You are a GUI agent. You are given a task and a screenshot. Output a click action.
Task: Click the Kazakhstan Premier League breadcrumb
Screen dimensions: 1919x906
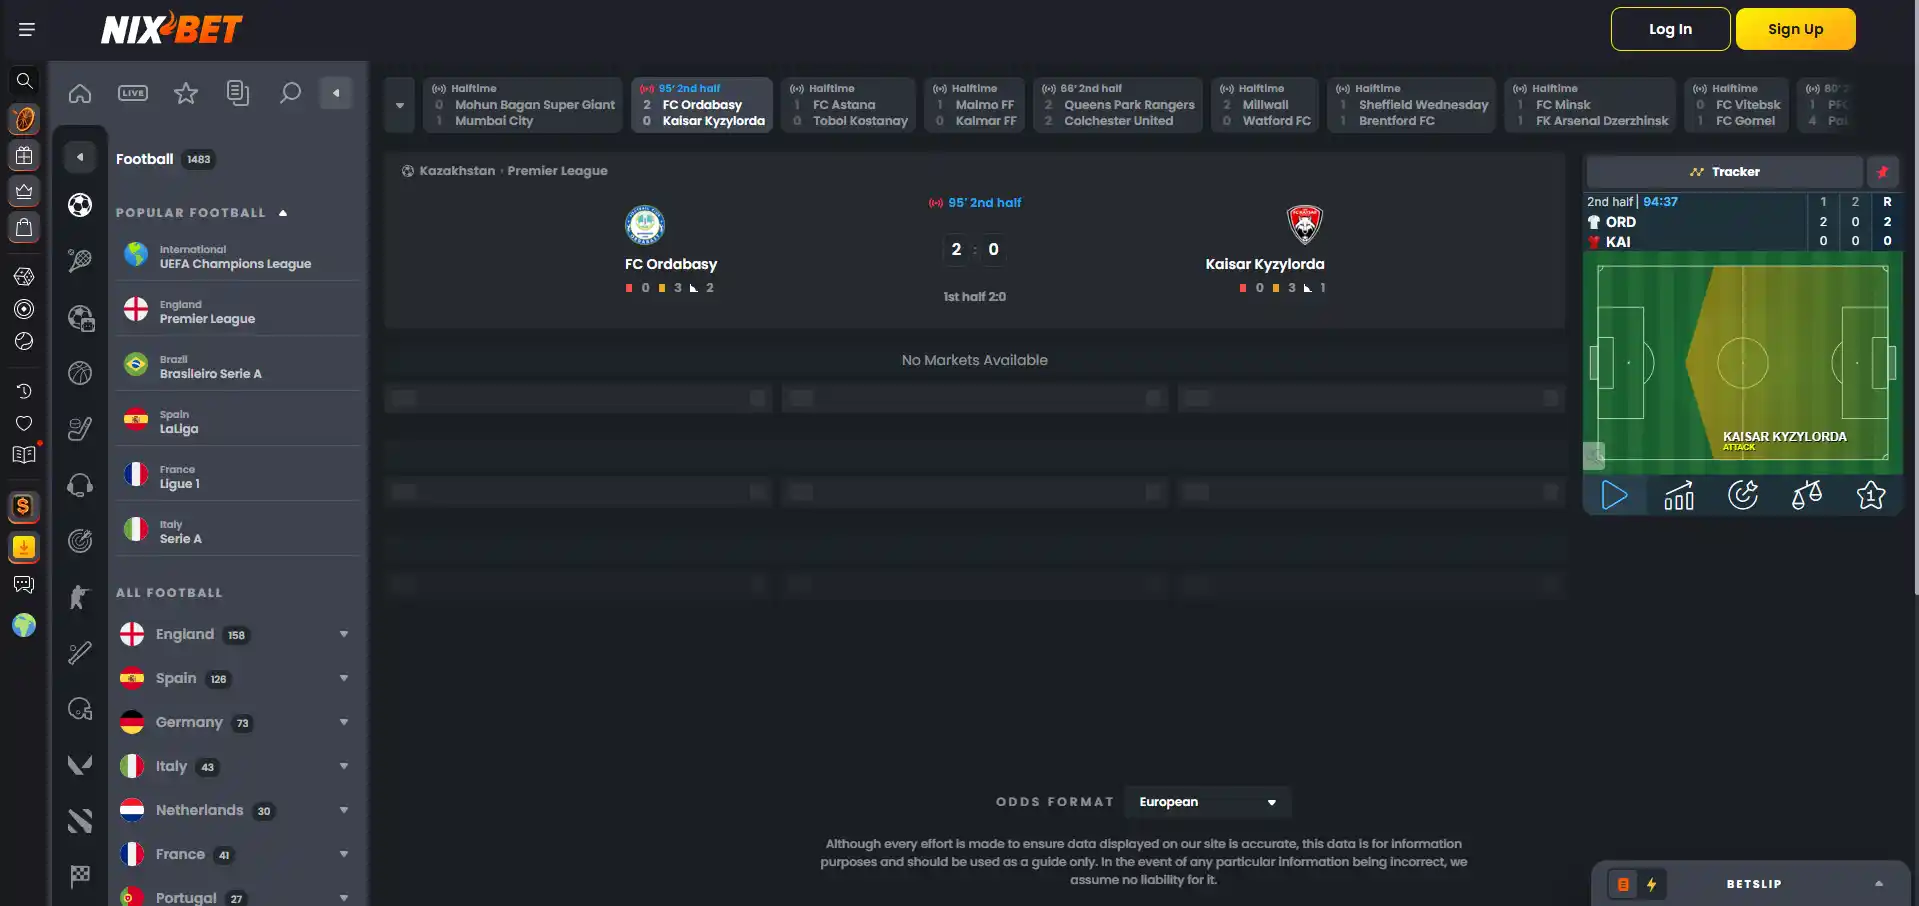[513, 171]
